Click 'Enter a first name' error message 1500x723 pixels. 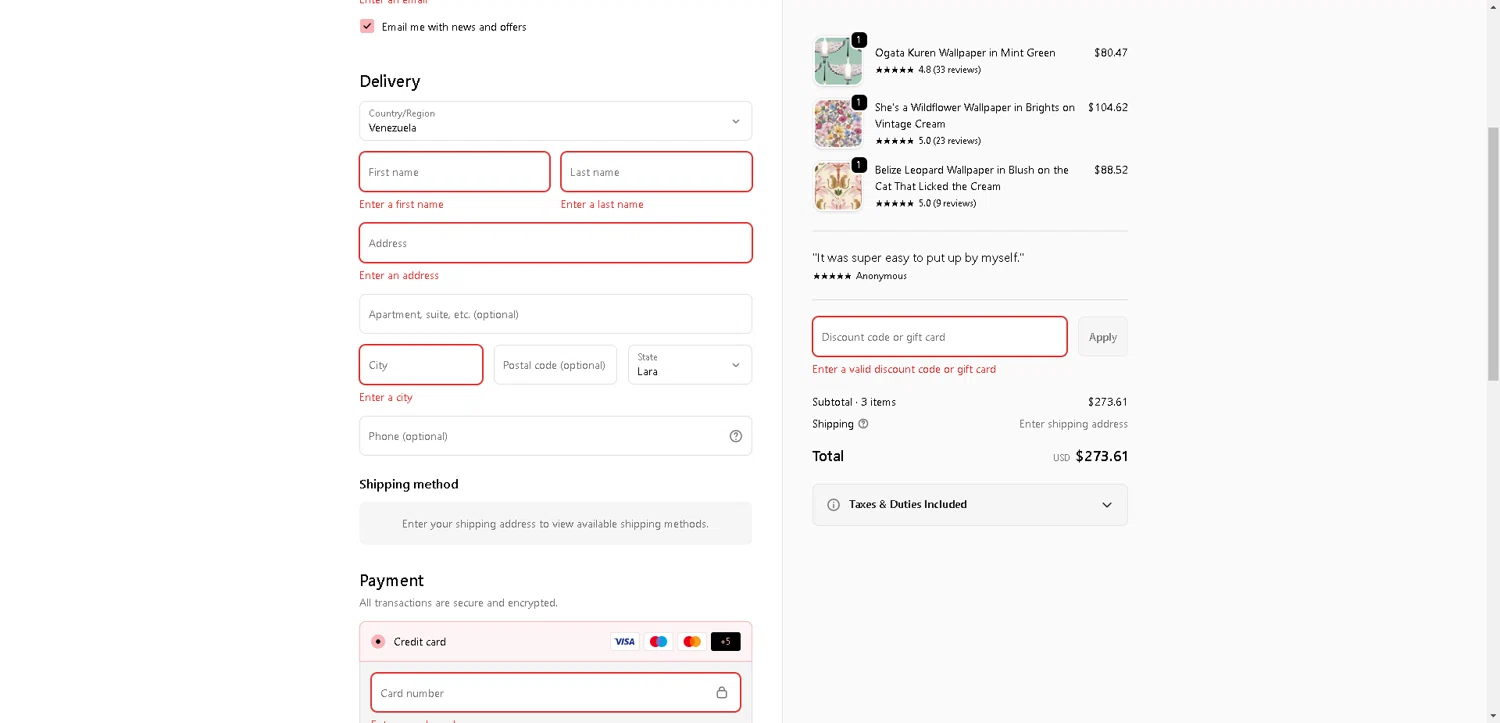point(401,204)
